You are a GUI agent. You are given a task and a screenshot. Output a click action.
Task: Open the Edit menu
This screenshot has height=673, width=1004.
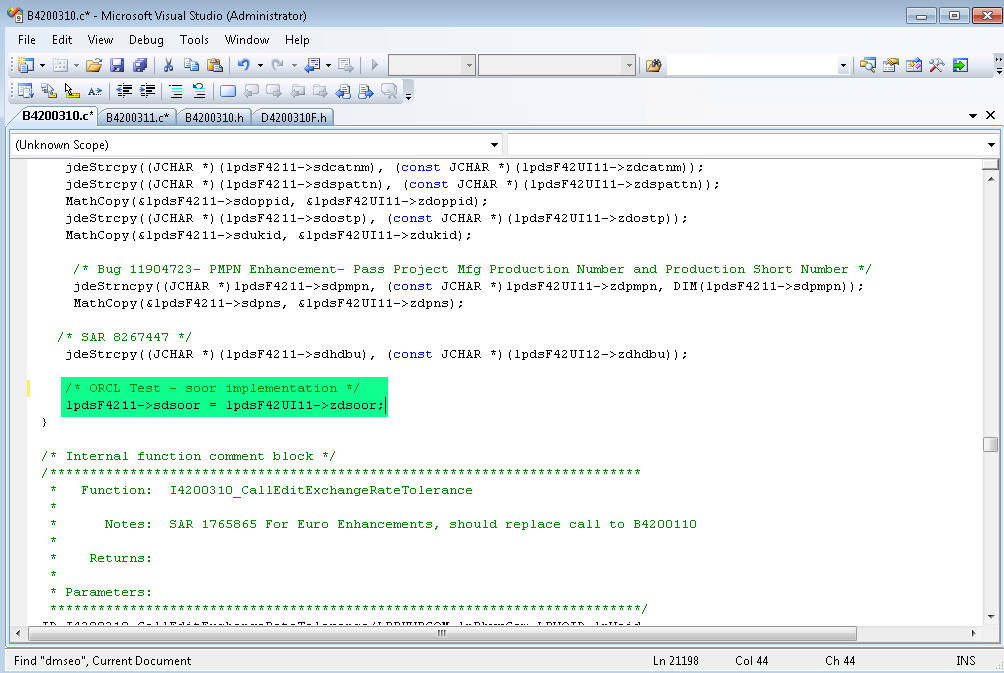tap(61, 40)
